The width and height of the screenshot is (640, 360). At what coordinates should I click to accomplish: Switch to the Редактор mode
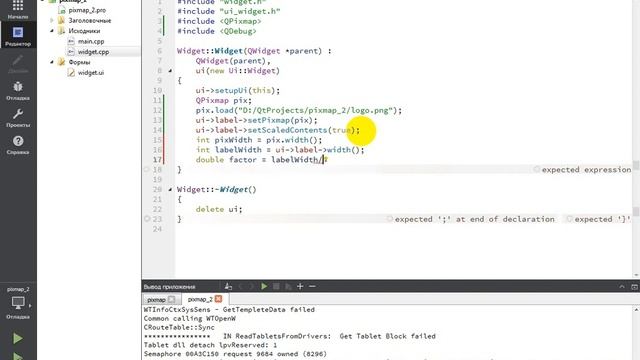[x=18, y=36]
